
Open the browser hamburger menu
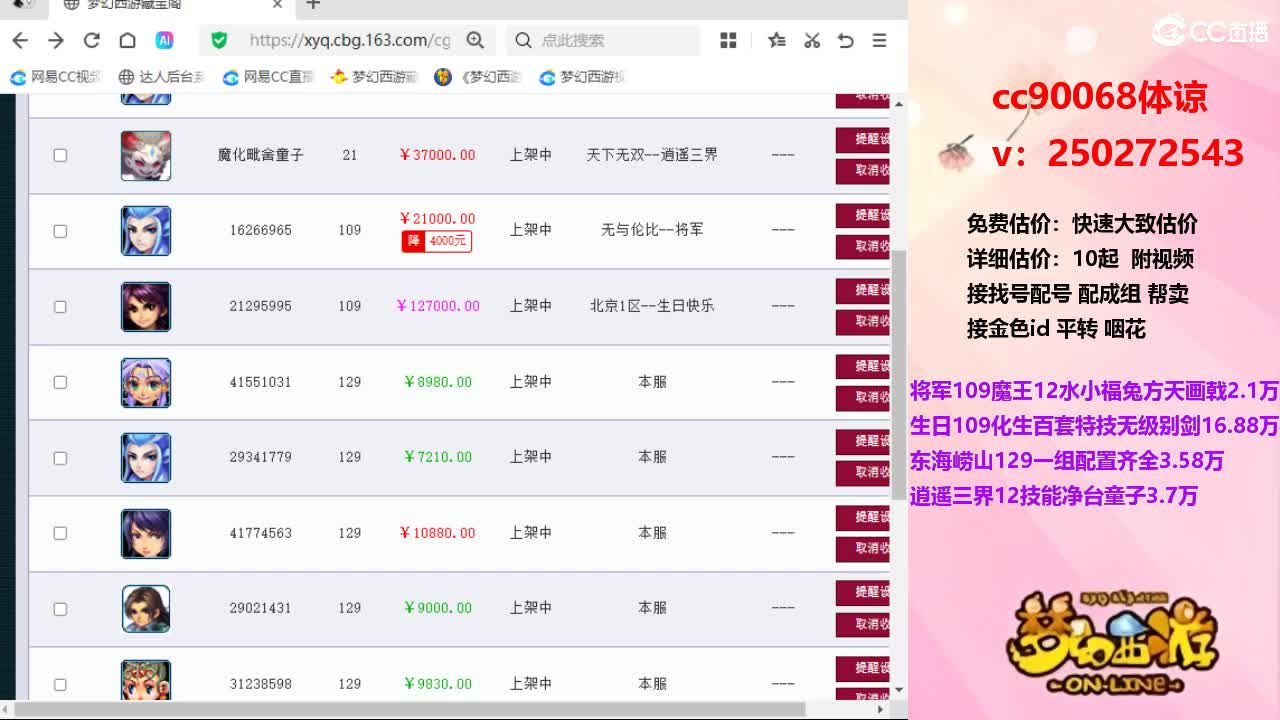(x=880, y=40)
